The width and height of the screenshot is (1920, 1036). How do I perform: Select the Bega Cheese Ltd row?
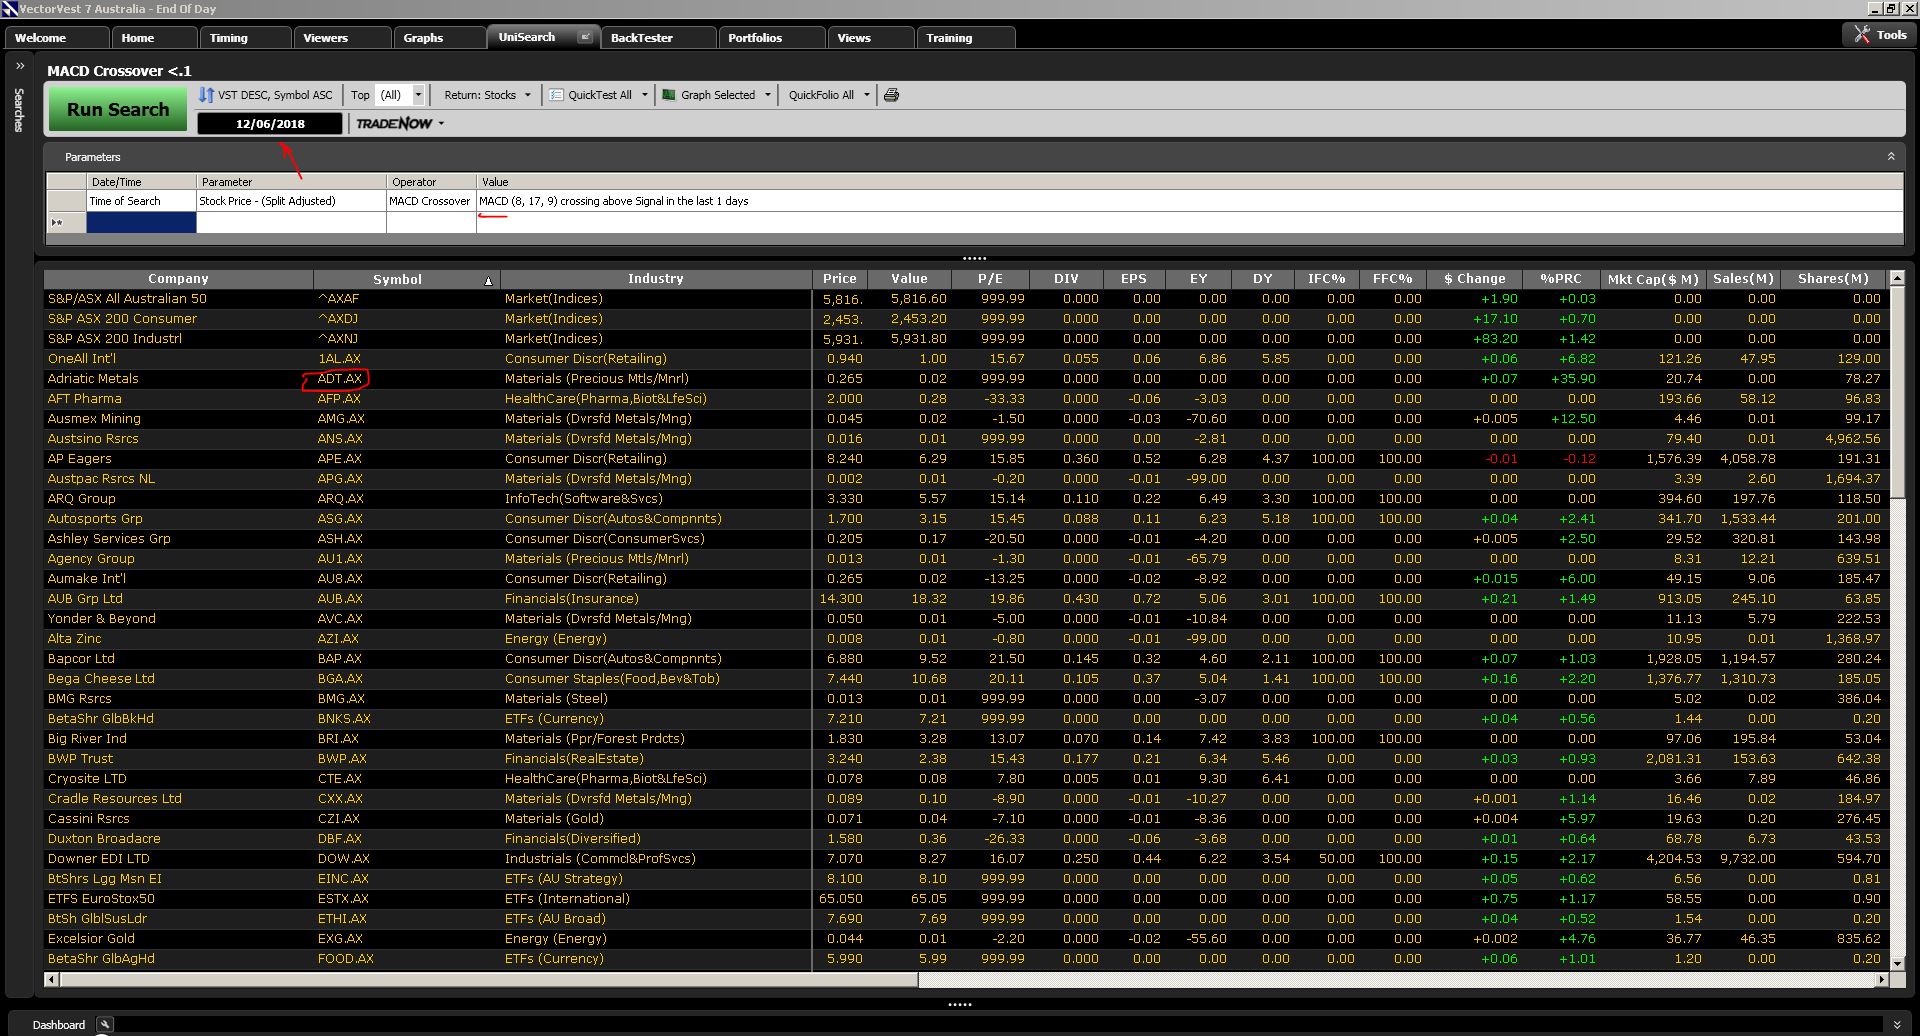click(x=967, y=679)
